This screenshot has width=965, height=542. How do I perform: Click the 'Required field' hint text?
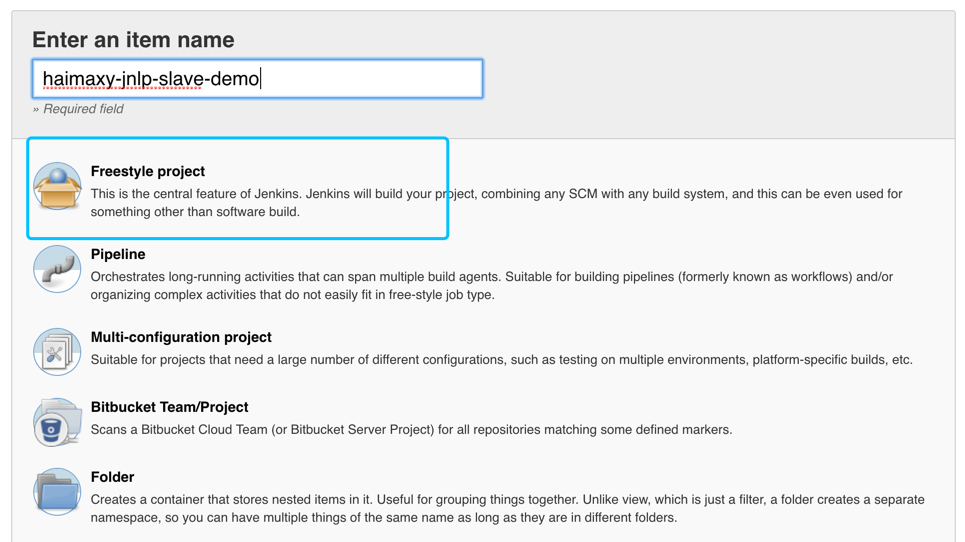click(x=78, y=109)
